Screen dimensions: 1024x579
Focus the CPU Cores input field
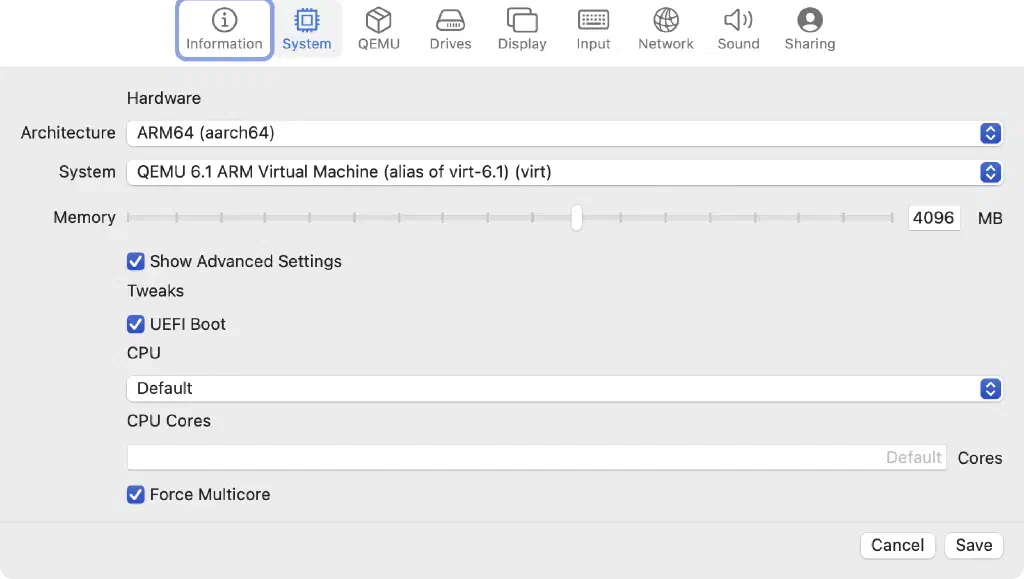tap(535, 458)
